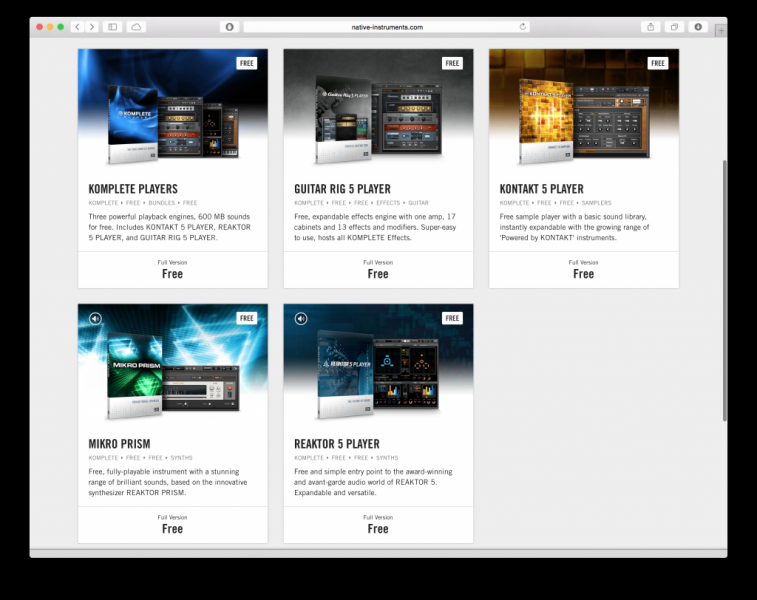
Task: Open the Share button in toolbar
Action: click(650, 27)
